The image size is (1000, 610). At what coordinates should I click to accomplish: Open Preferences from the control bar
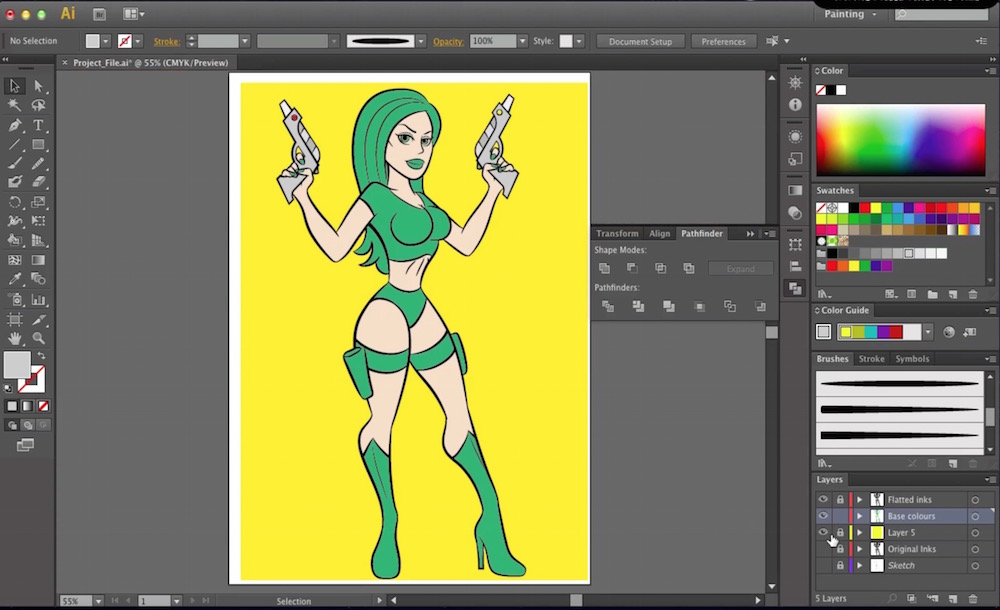point(723,41)
